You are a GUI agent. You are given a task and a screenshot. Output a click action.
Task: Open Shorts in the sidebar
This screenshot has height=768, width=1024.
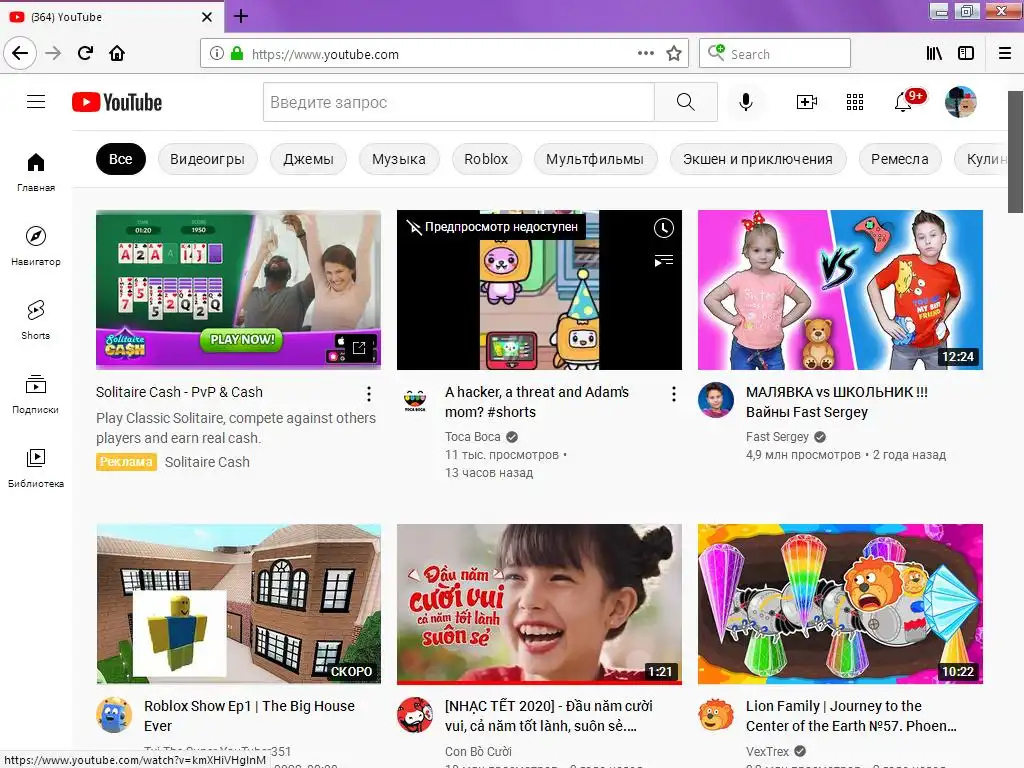point(36,320)
